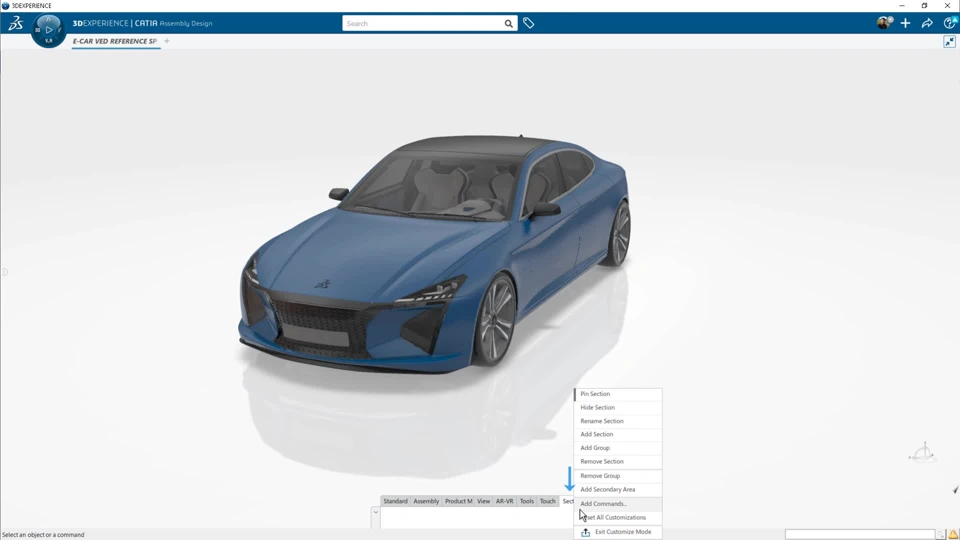The image size is (960, 540).
Task: Open the Touch action bar tab
Action: click(x=547, y=501)
